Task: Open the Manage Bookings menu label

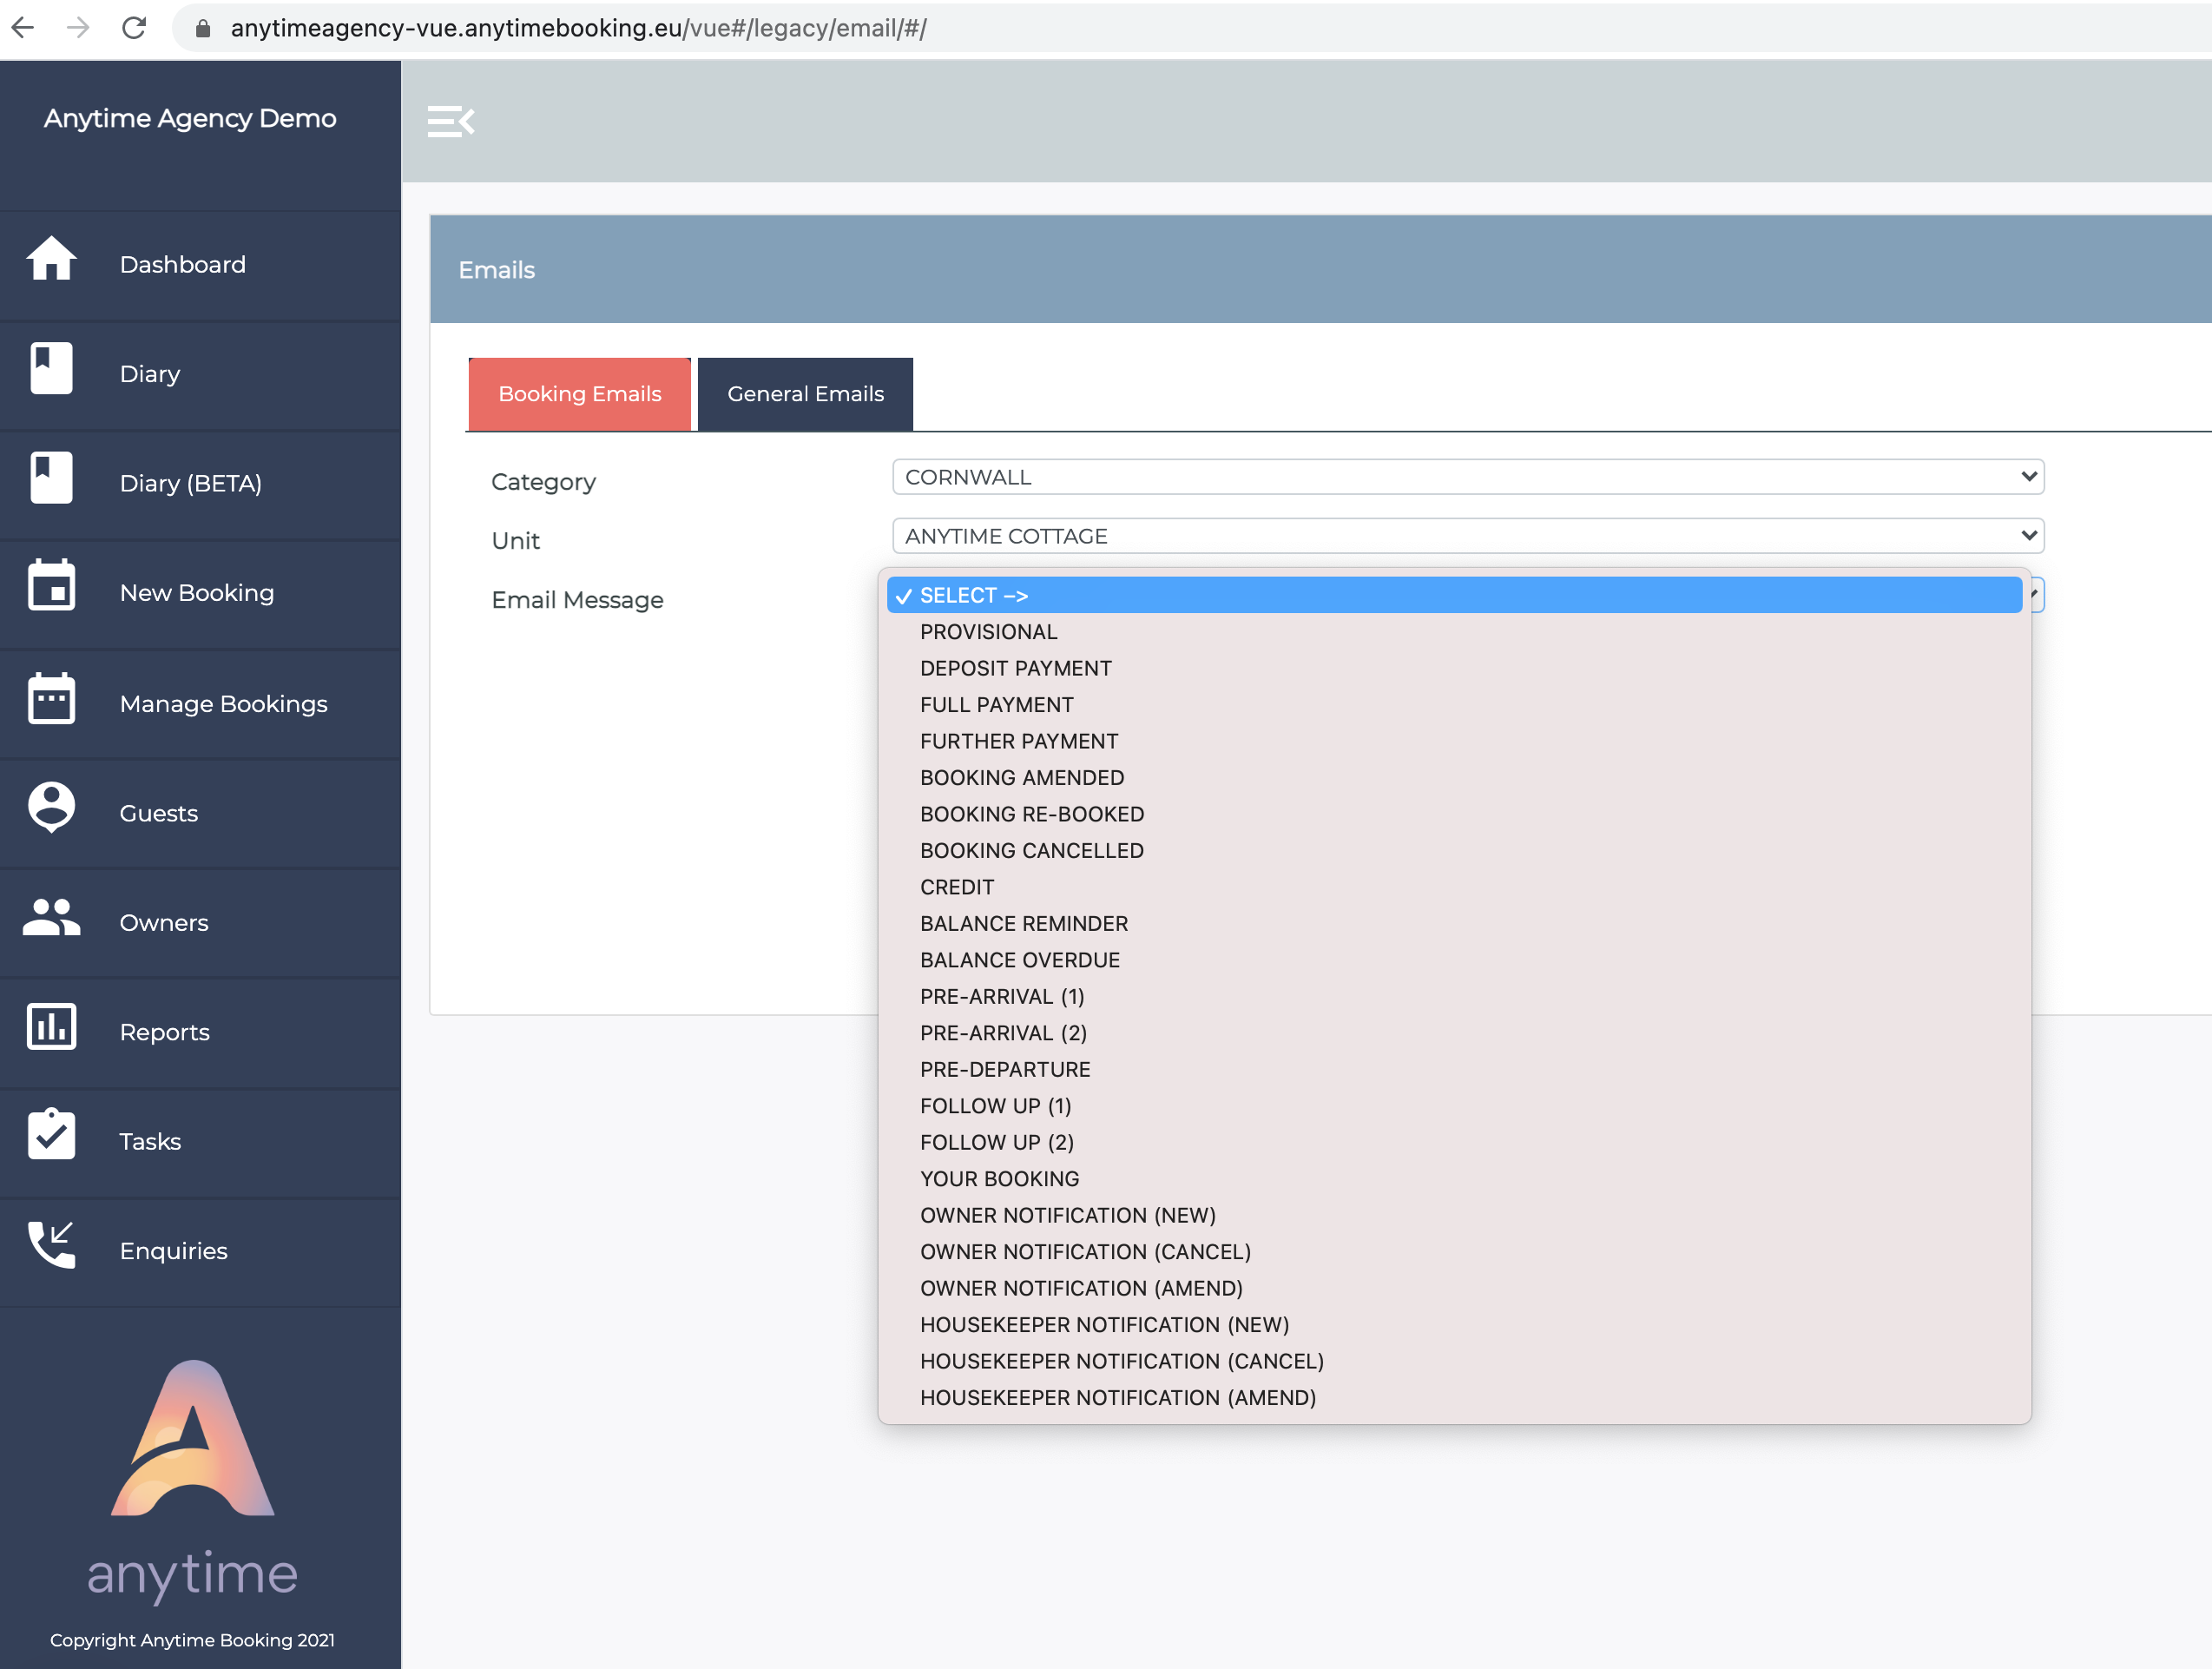Action: (224, 704)
